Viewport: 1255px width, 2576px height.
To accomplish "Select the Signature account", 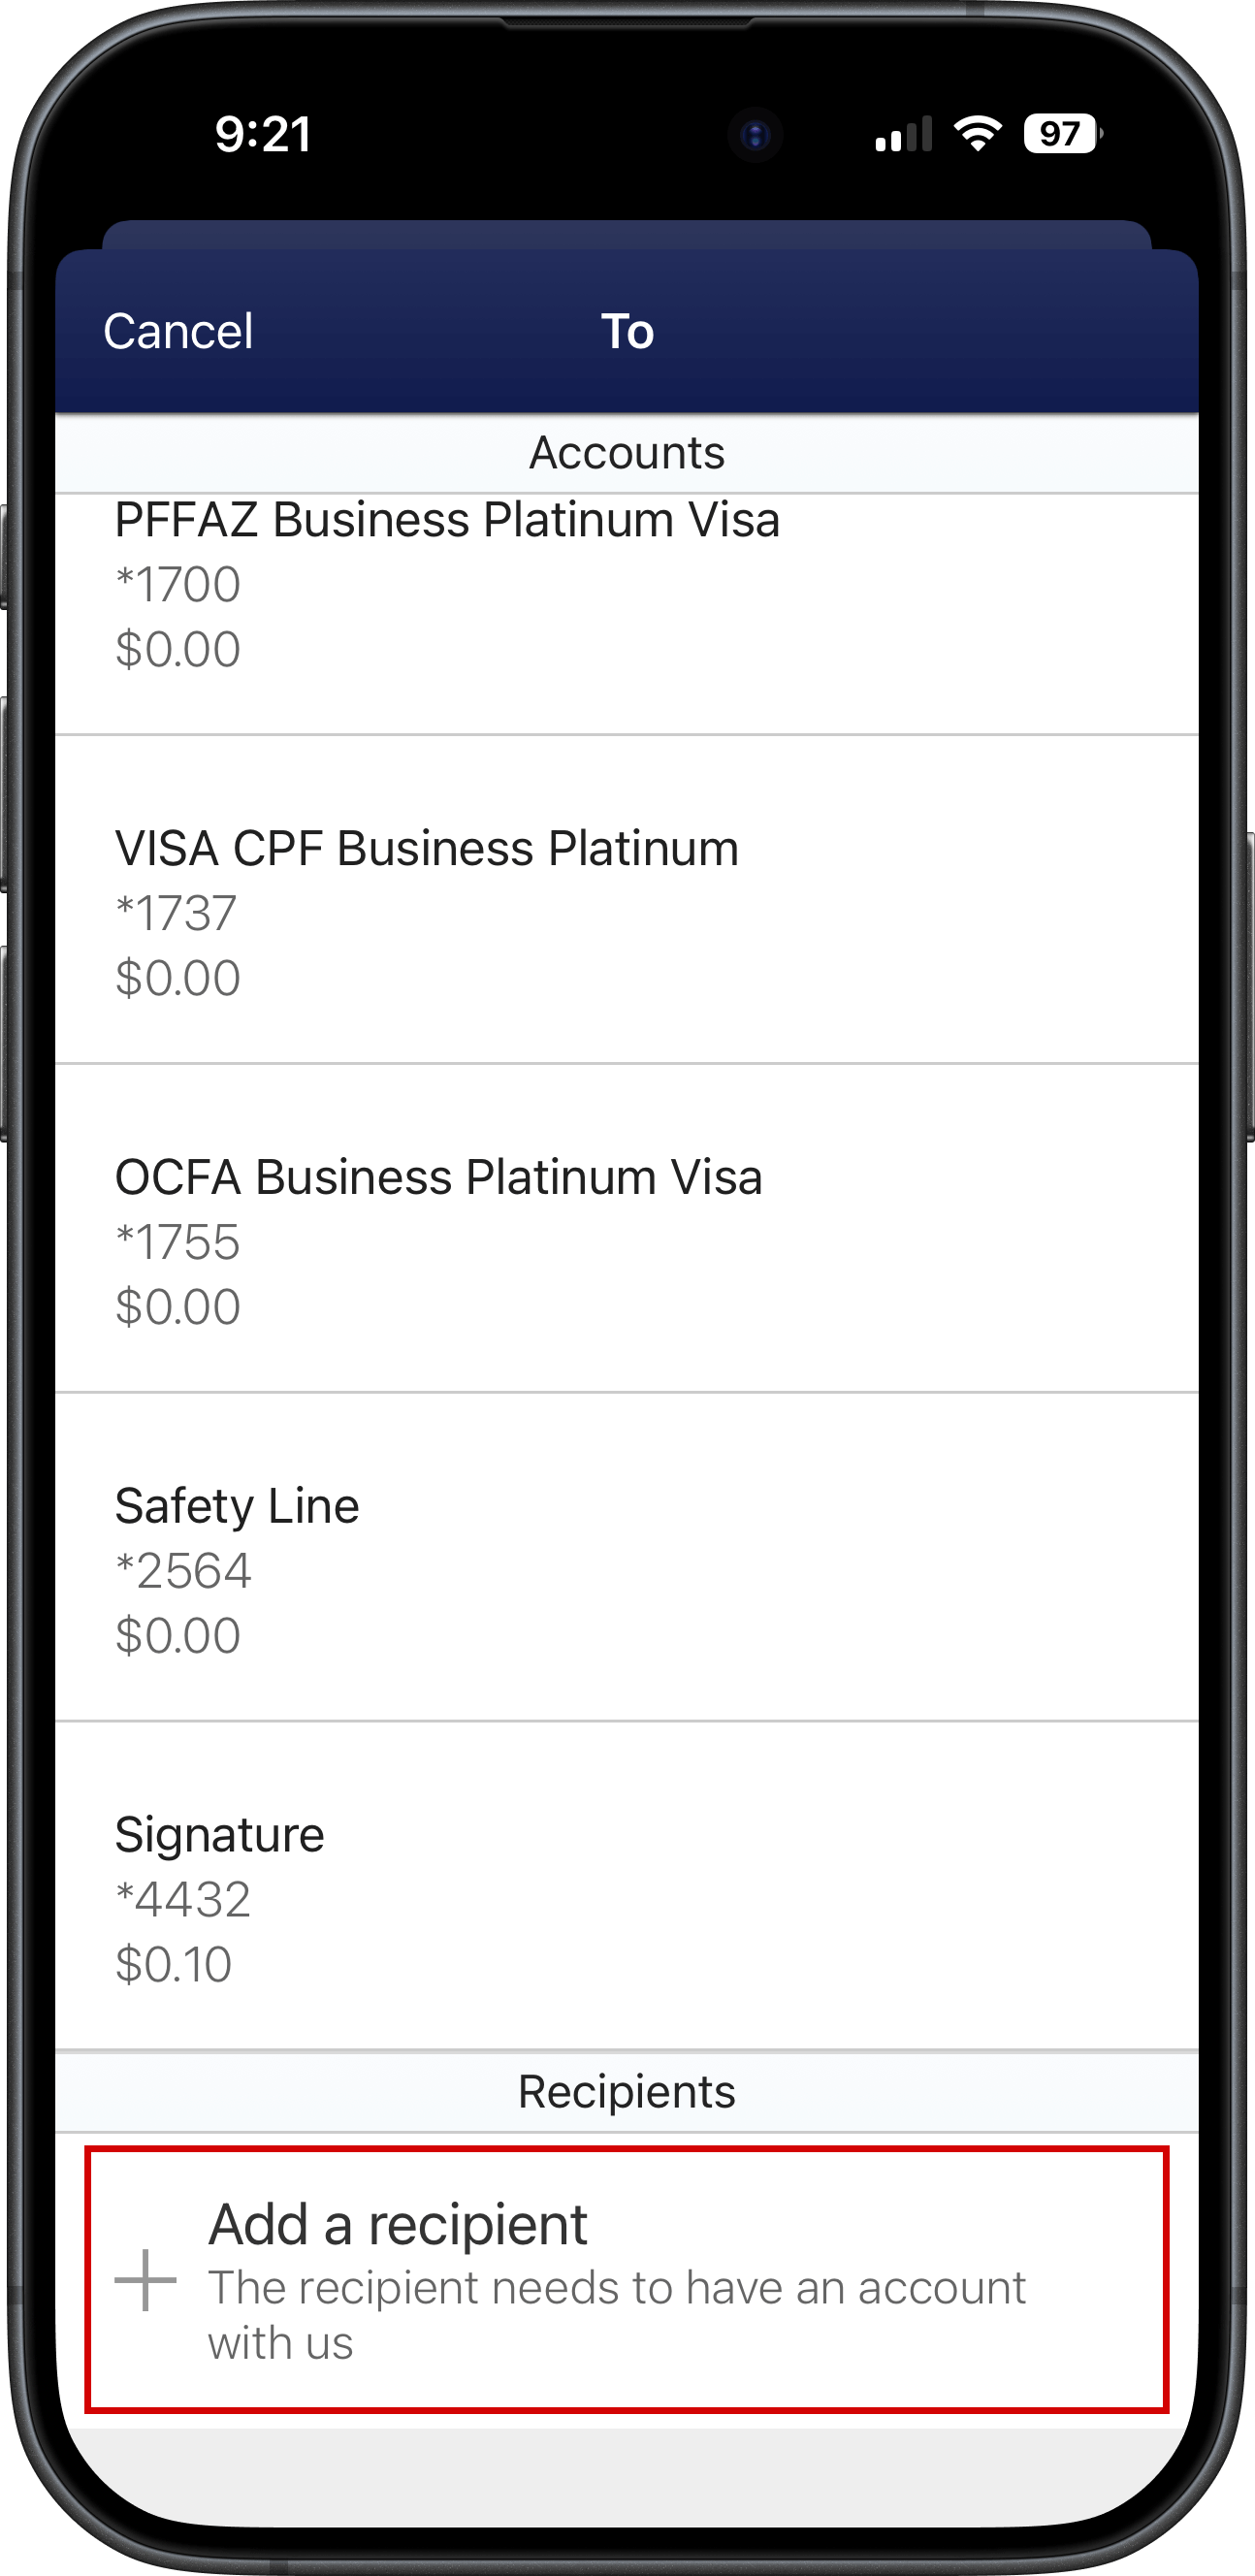I will [x=626, y=1898].
